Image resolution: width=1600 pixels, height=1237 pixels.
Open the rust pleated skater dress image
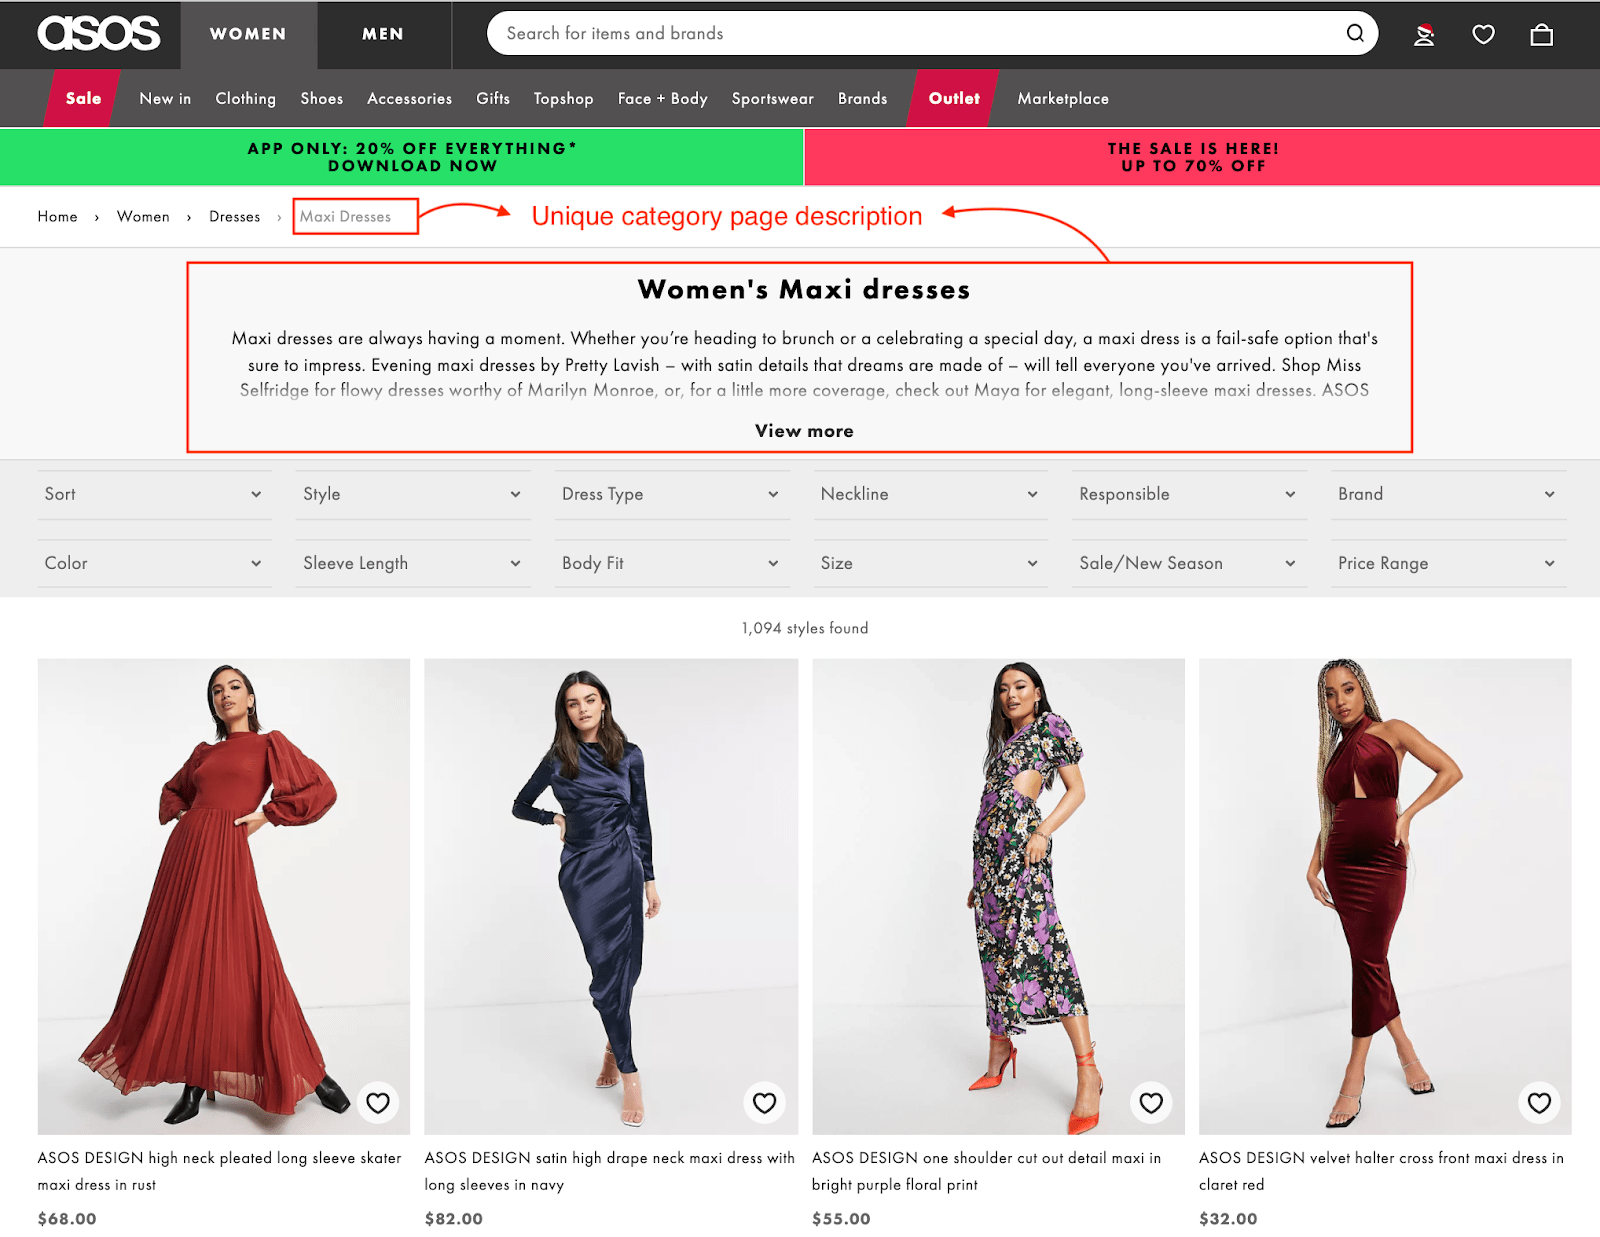click(224, 896)
